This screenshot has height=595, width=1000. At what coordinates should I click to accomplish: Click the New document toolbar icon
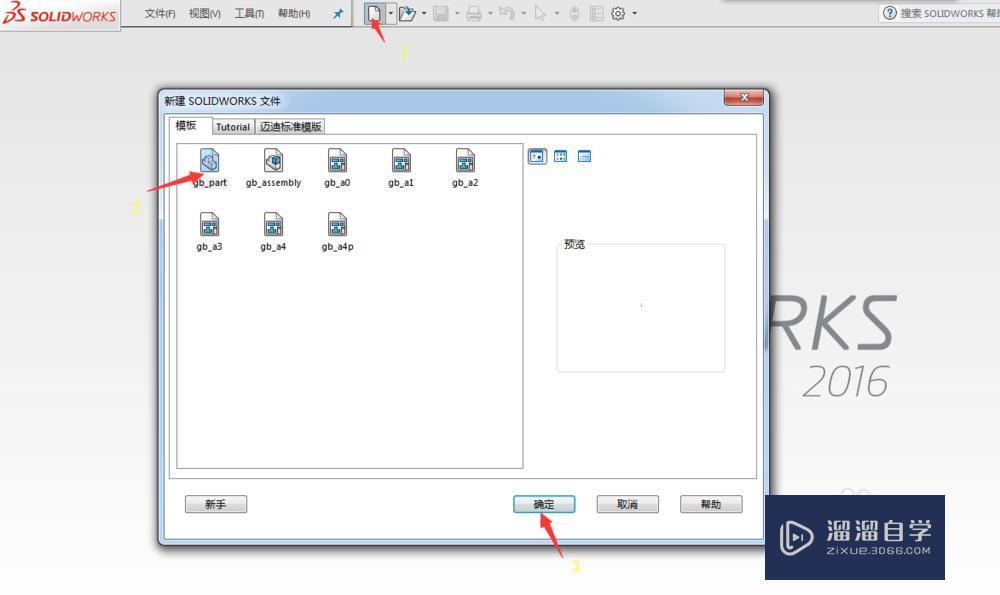tap(374, 13)
